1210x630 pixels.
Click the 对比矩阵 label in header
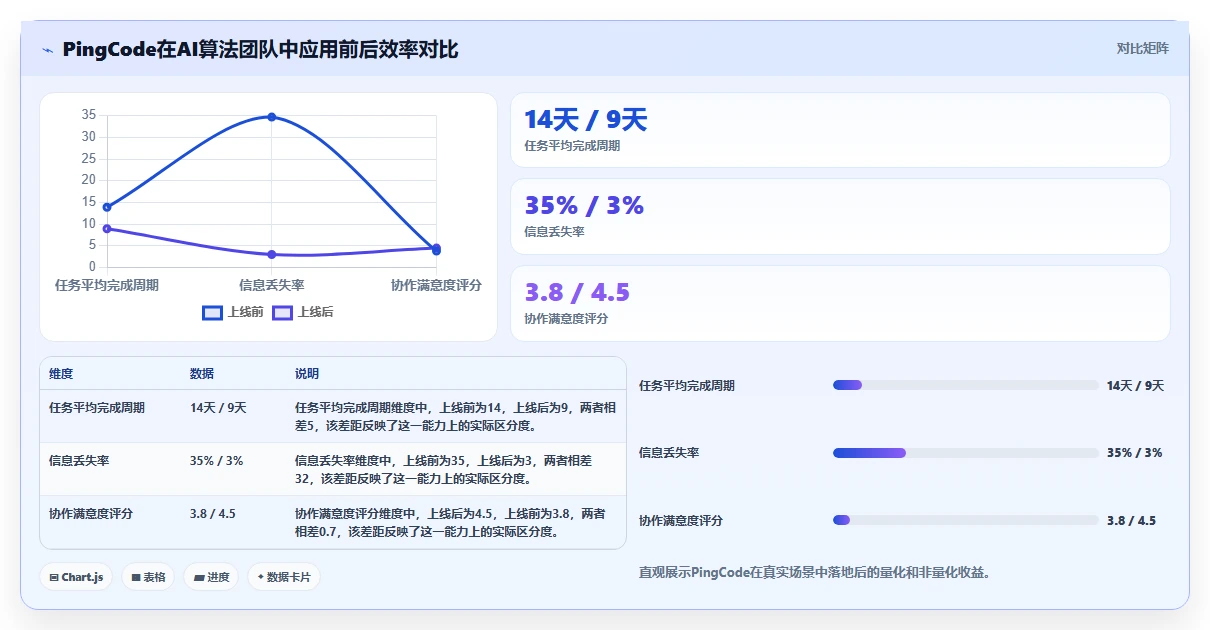(x=1143, y=48)
